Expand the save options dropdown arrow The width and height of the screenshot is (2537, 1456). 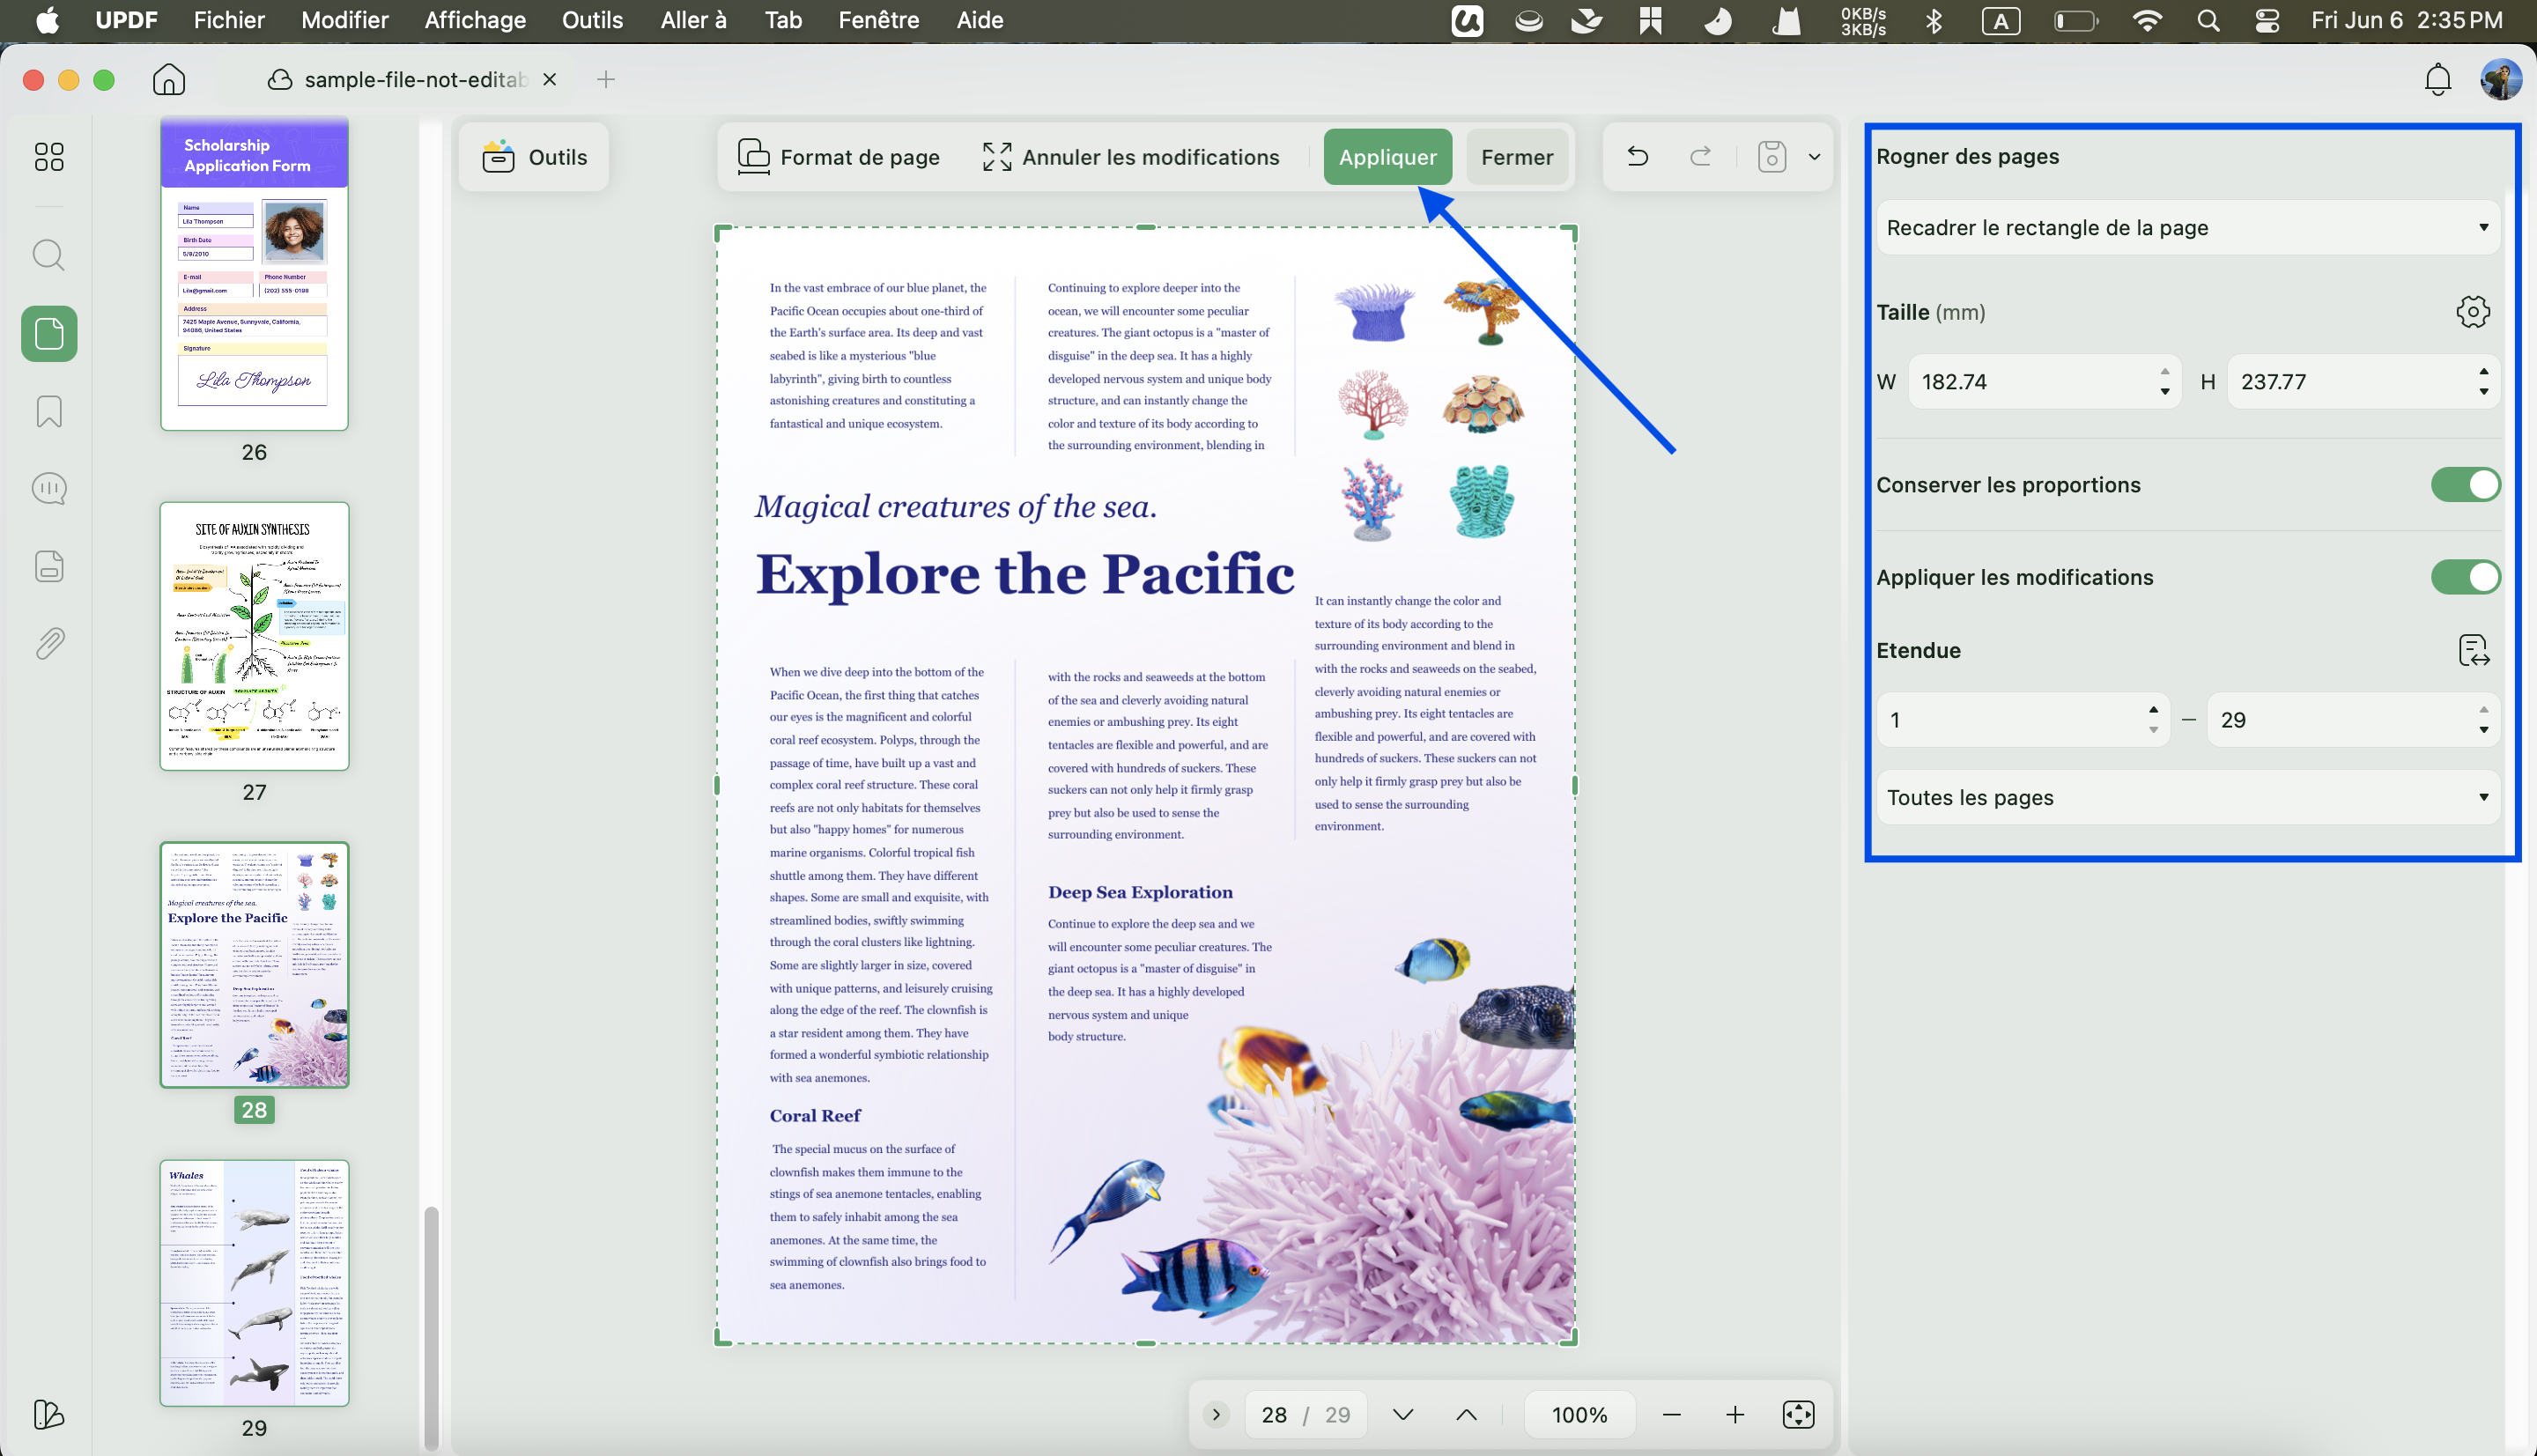click(x=1814, y=157)
